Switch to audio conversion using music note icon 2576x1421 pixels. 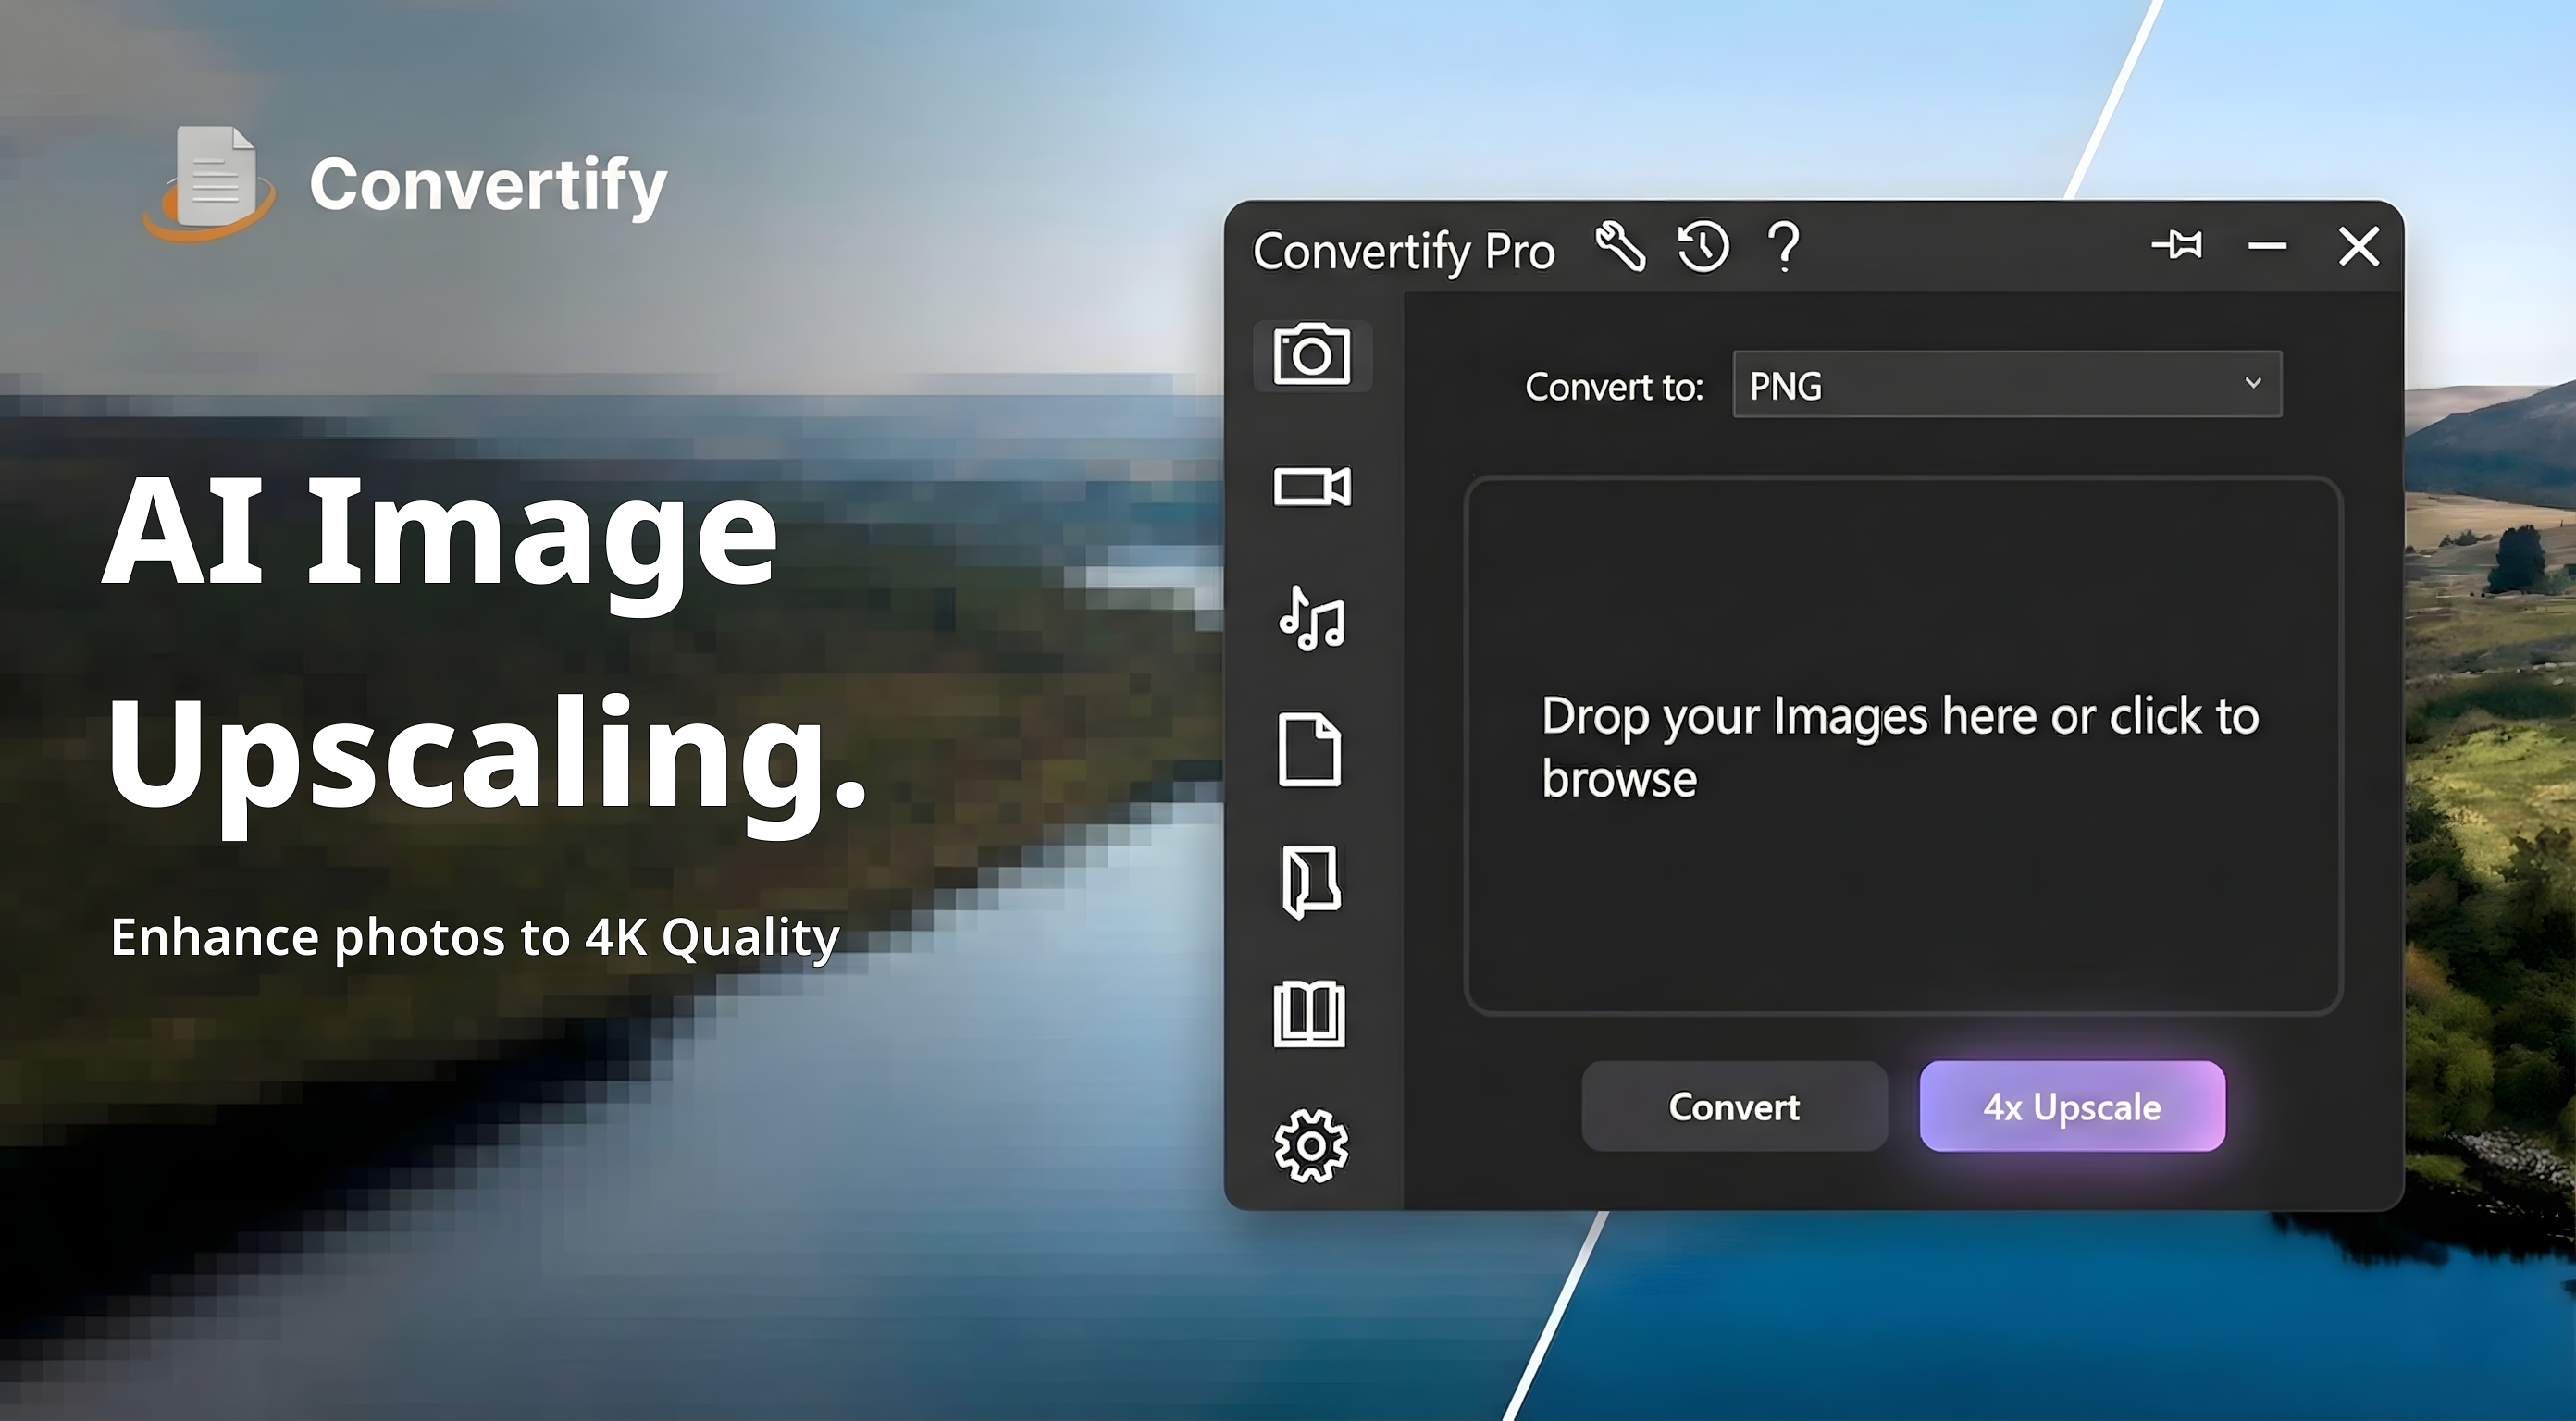click(x=1311, y=620)
